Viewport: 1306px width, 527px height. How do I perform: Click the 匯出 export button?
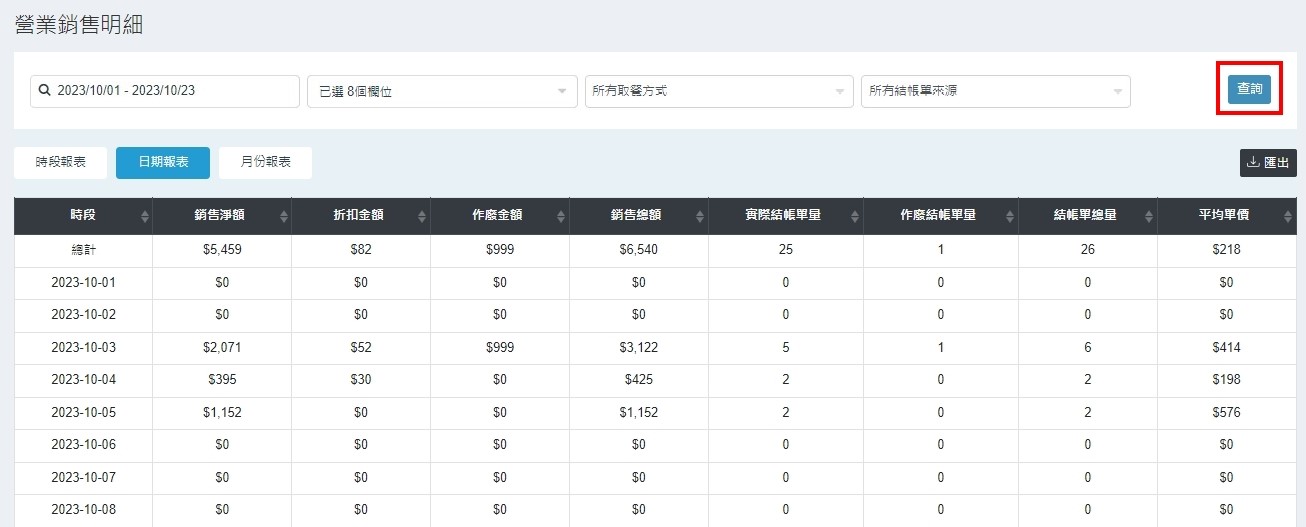[x=1268, y=162]
